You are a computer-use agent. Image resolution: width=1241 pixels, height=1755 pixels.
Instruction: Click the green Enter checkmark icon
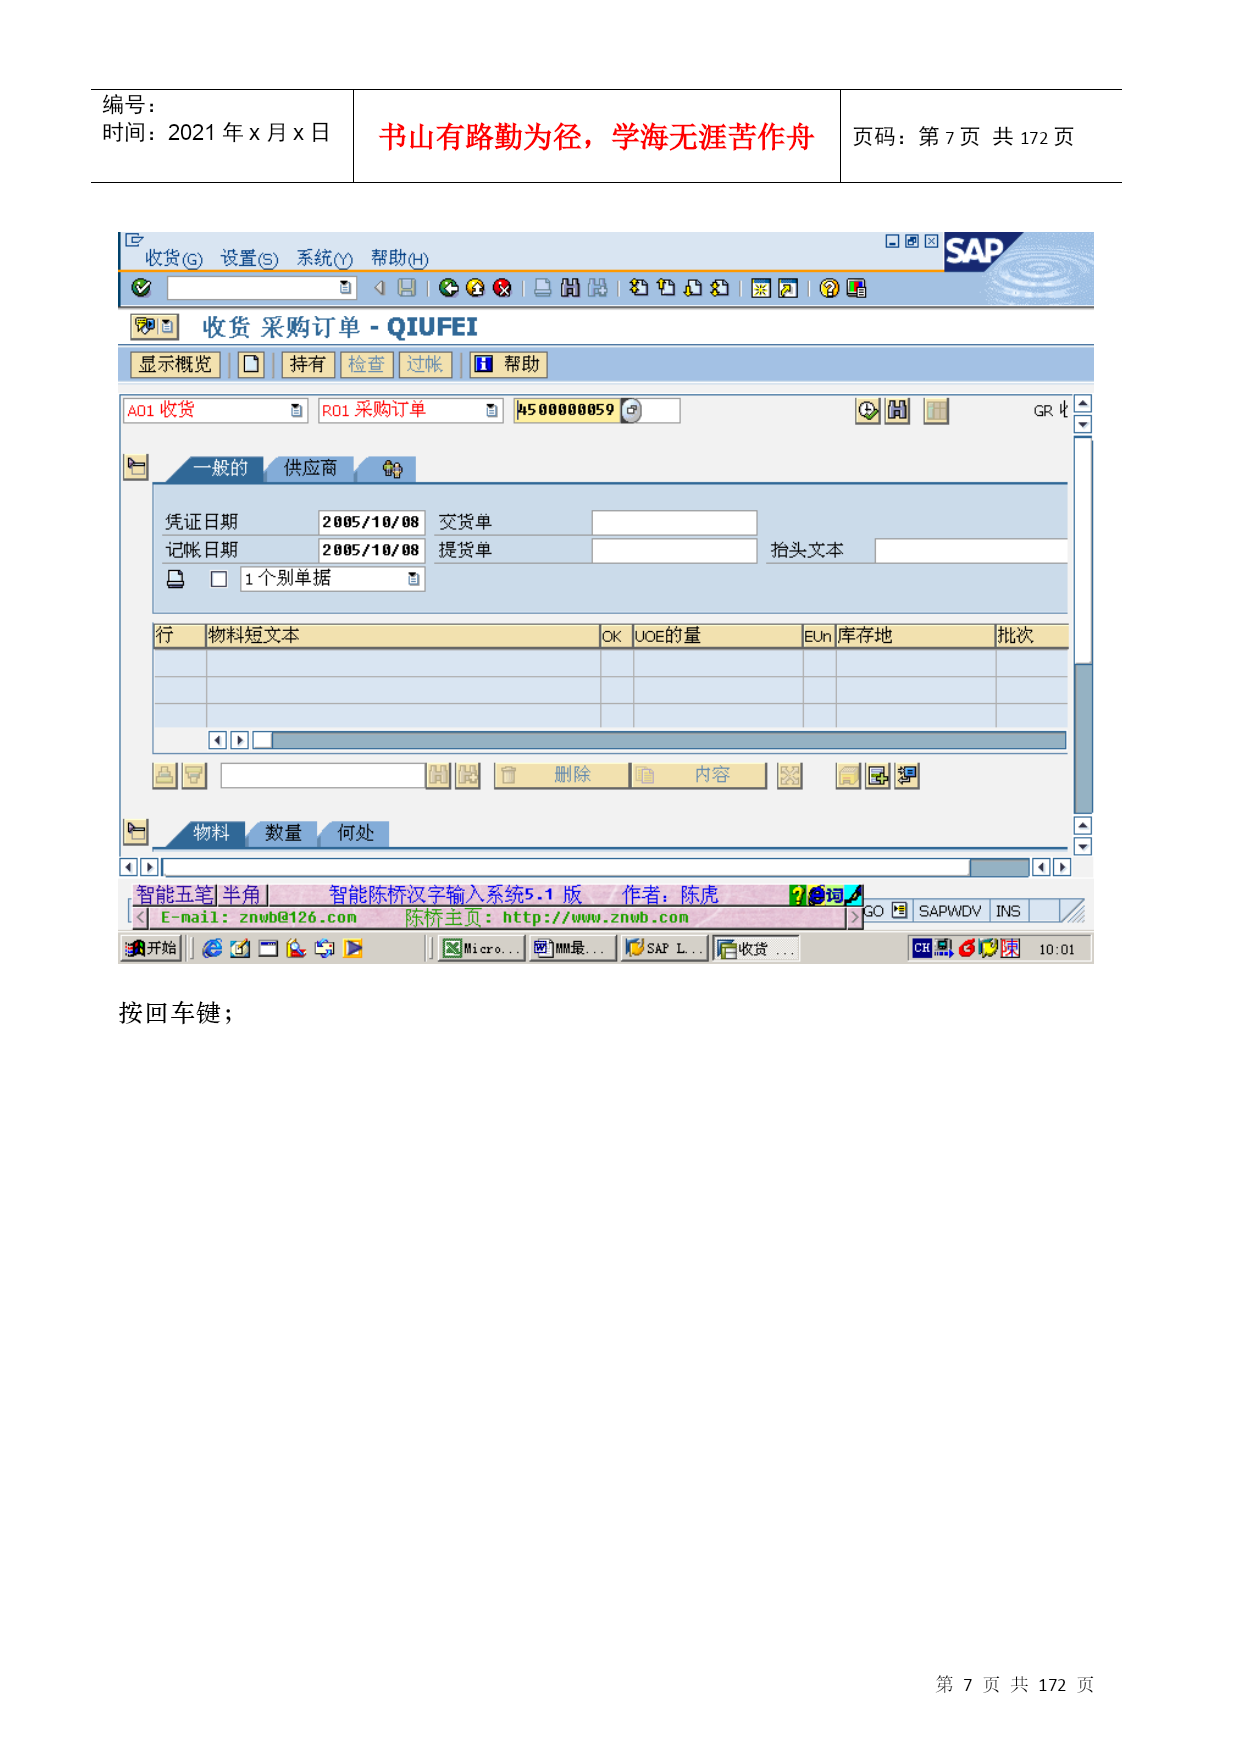tap(141, 288)
